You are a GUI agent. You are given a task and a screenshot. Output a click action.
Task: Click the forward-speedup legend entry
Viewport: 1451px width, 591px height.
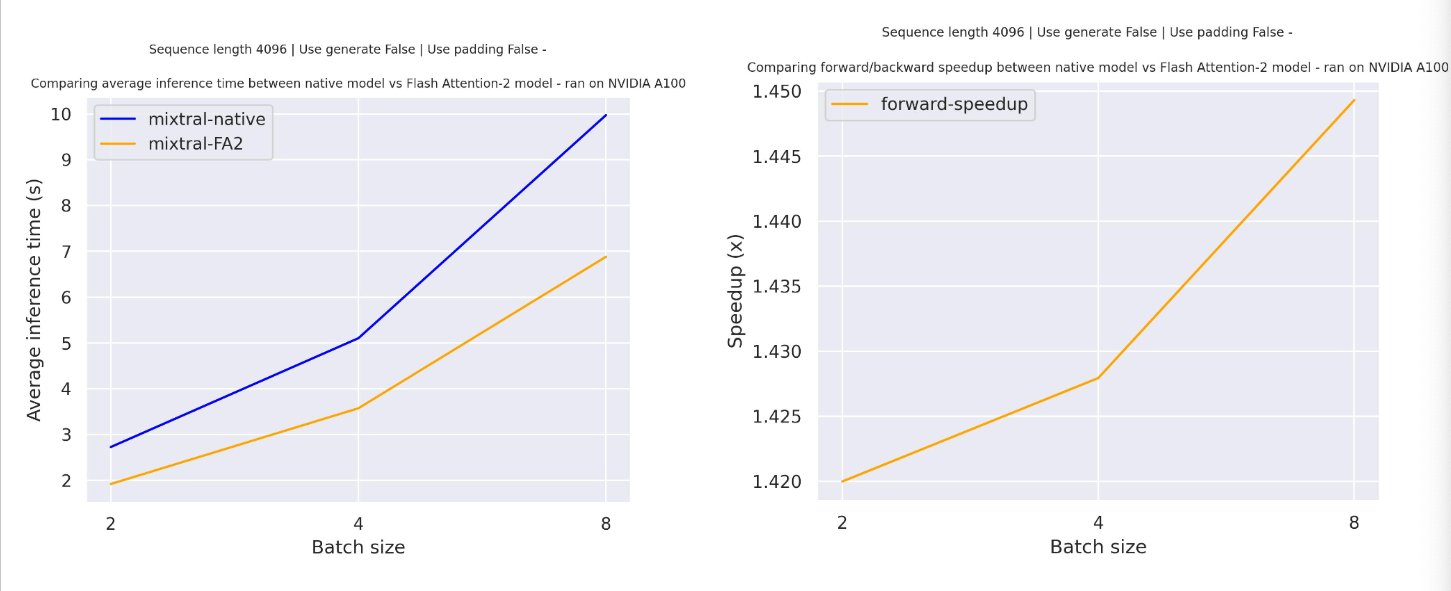[953, 104]
